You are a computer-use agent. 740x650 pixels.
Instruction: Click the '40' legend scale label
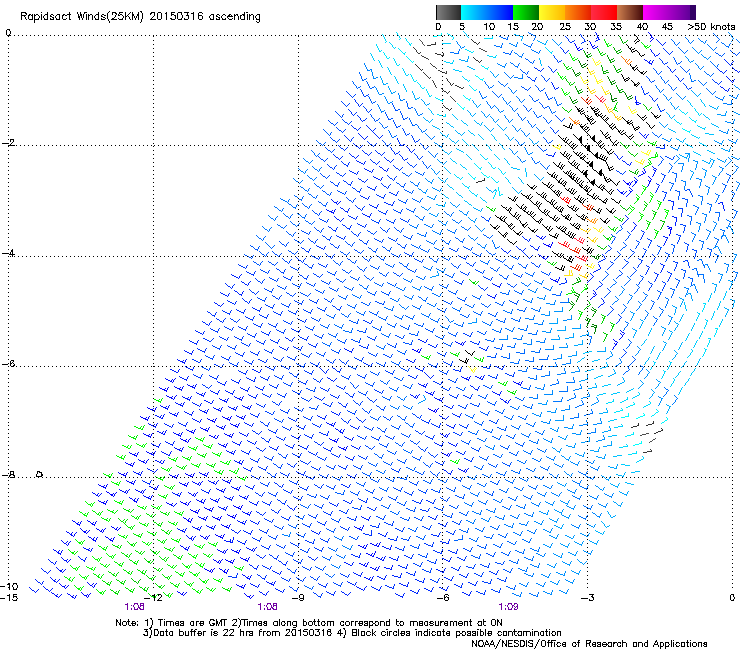coord(642,27)
